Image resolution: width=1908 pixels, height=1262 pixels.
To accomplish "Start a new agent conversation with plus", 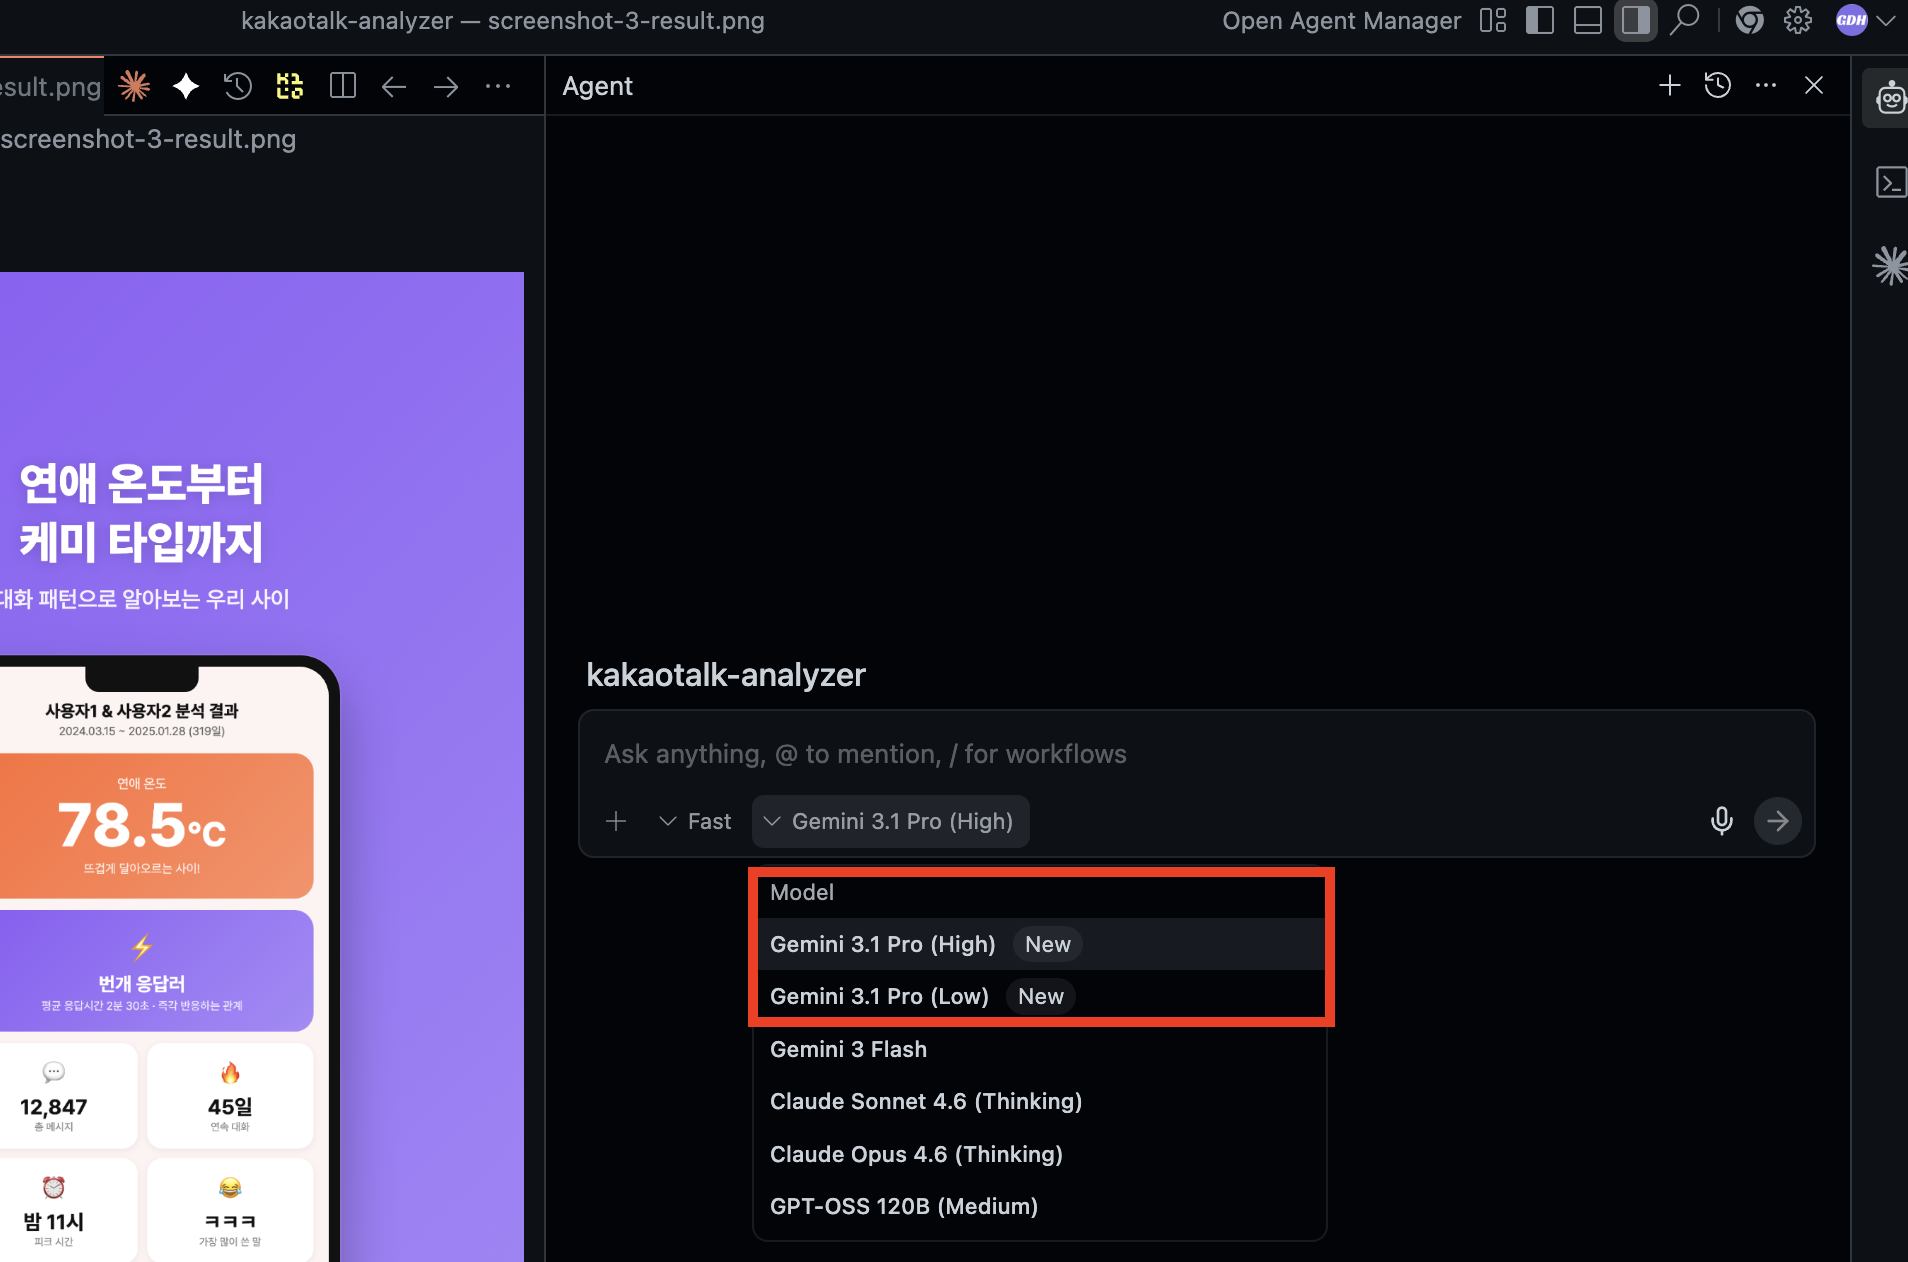I will (1670, 86).
